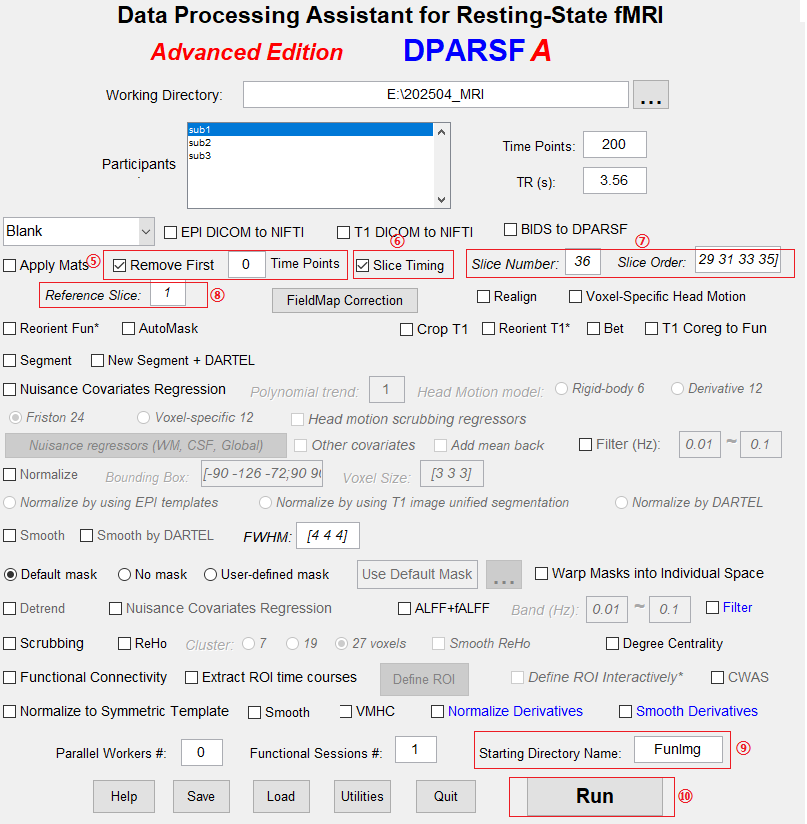This screenshot has height=824, width=807.
Task: Open the Blank template dropdown
Action: (x=79, y=232)
